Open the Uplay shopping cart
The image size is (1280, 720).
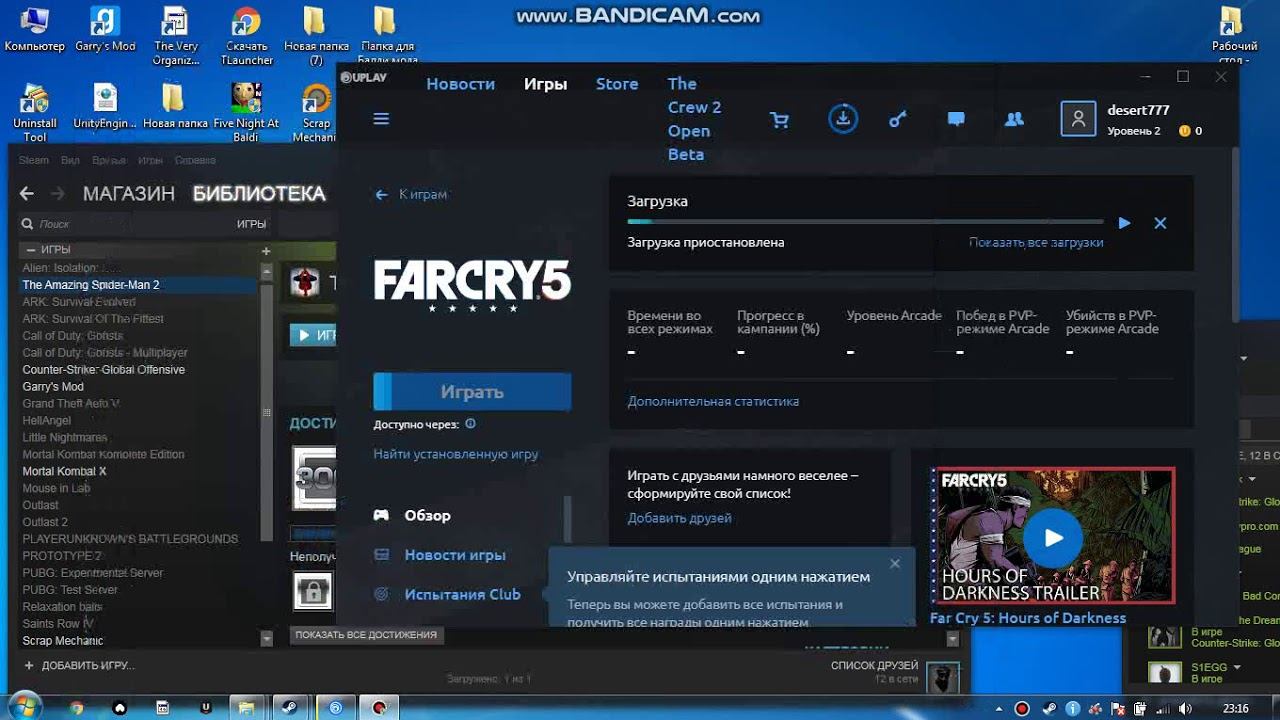(779, 120)
